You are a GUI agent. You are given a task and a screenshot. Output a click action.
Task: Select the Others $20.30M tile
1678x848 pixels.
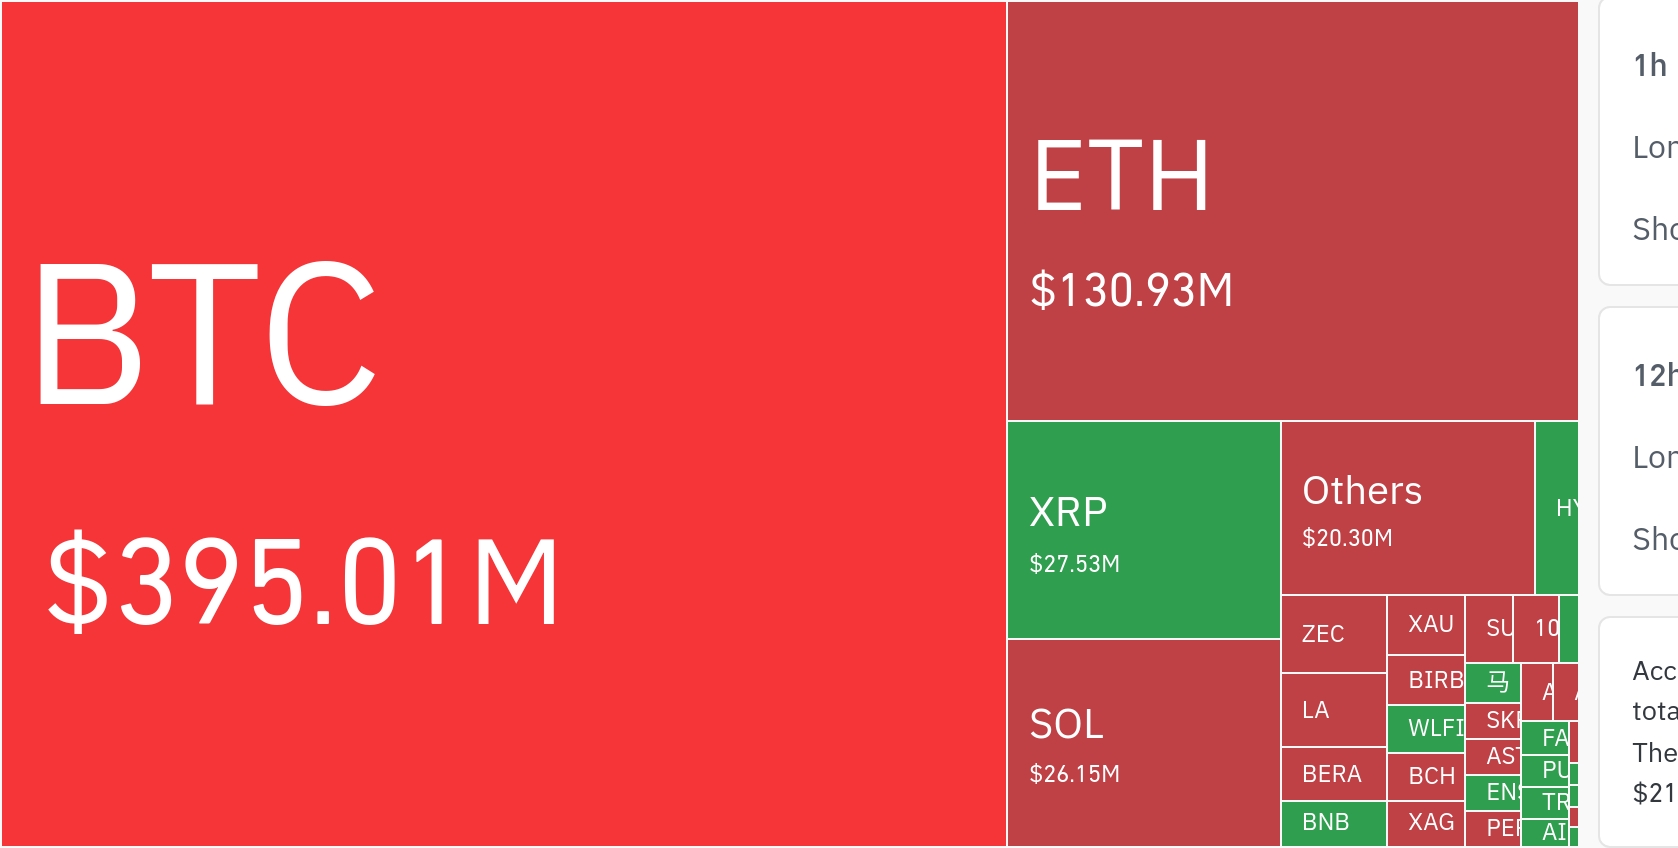(x=1407, y=508)
